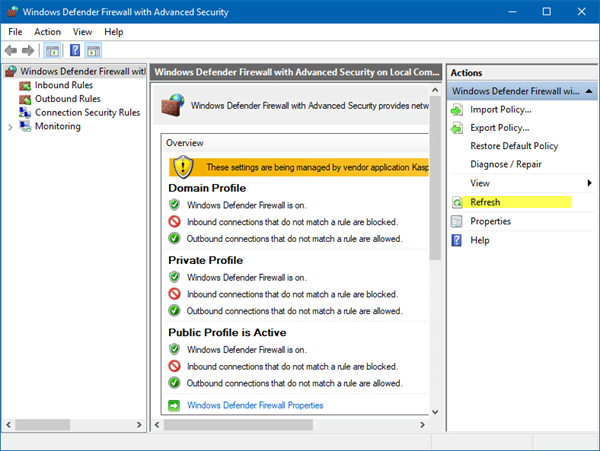Click center pane horizontal scroll right arrow
Image resolution: width=600 pixels, height=451 pixels.
422,425
